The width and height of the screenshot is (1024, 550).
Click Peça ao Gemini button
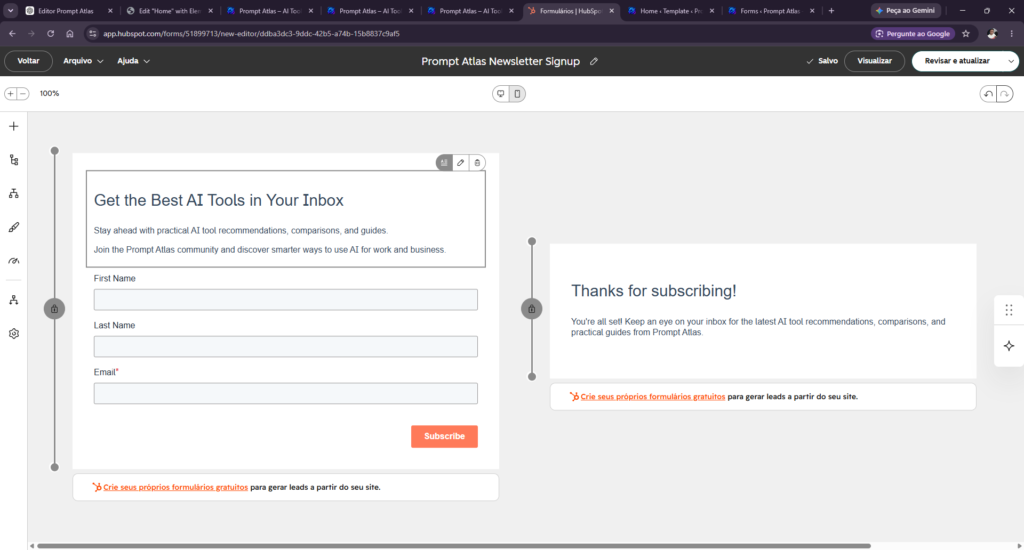click(906, 10)
